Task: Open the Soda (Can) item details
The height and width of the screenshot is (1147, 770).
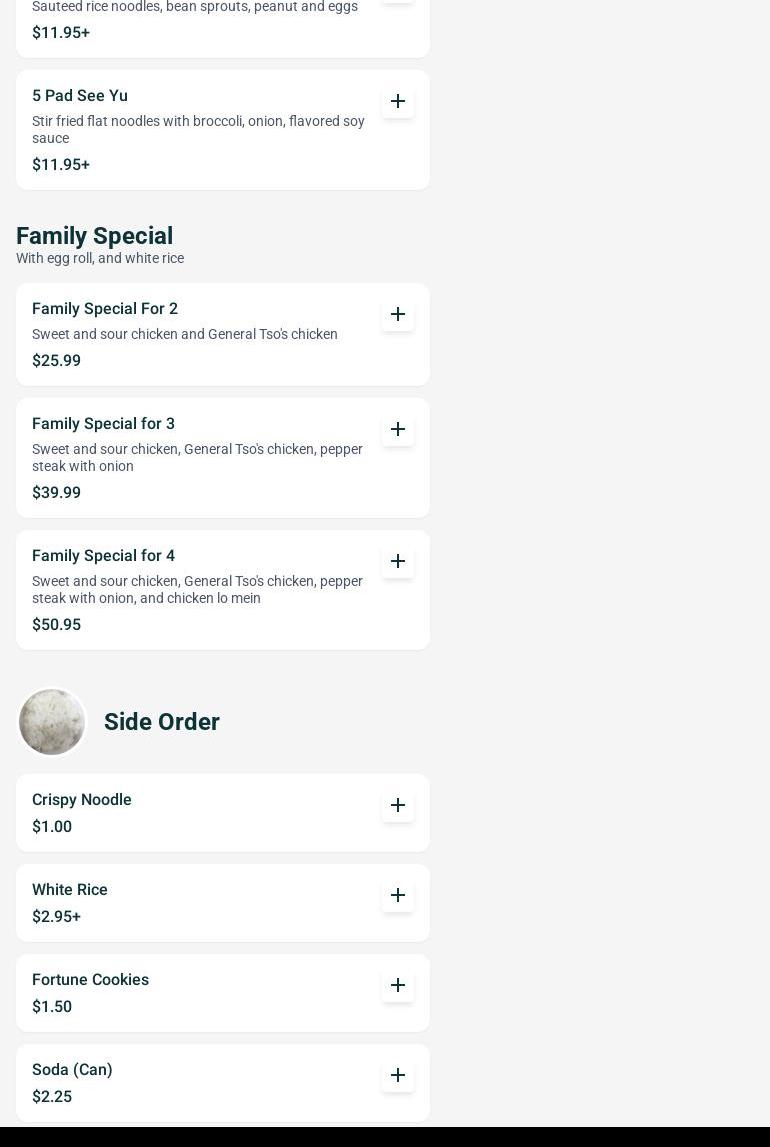Action: (72, 1070)
